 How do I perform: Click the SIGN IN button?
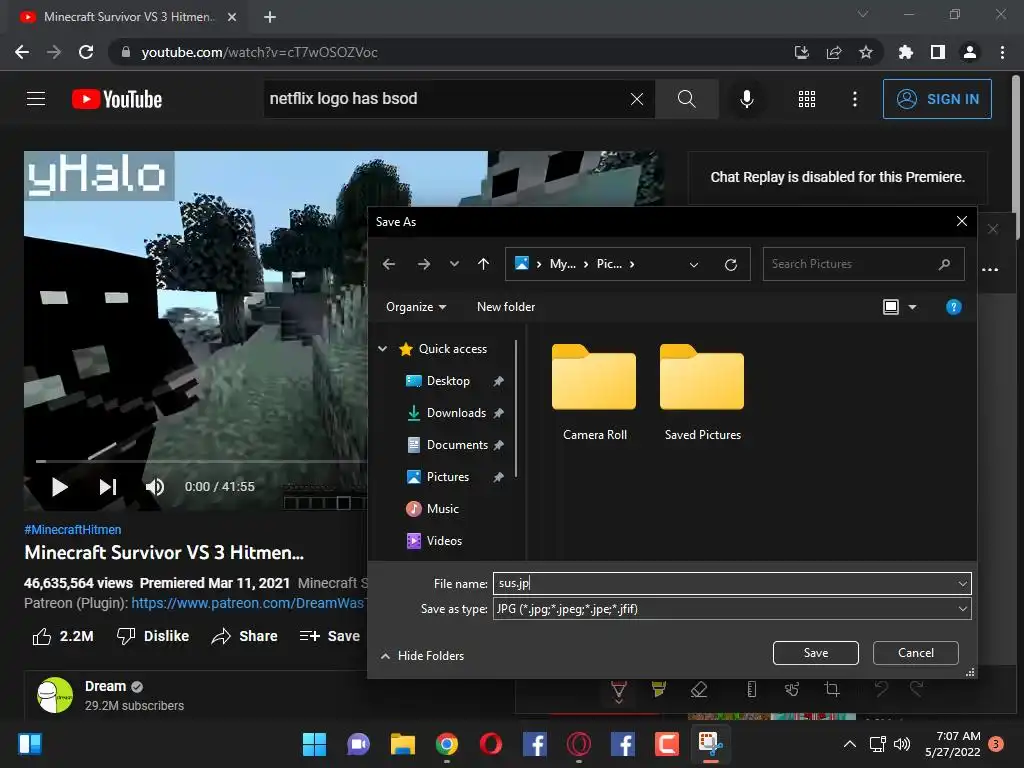pos(937,99)
